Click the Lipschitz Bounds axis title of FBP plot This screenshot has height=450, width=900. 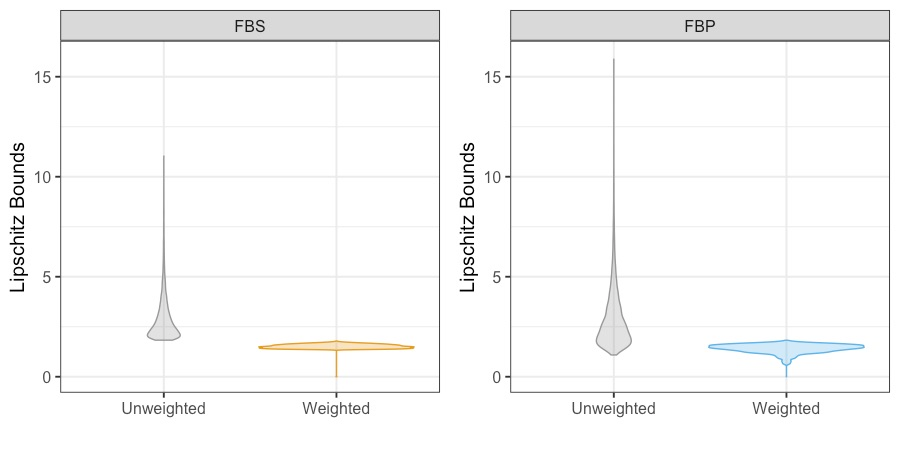click(x=468, y=216)
